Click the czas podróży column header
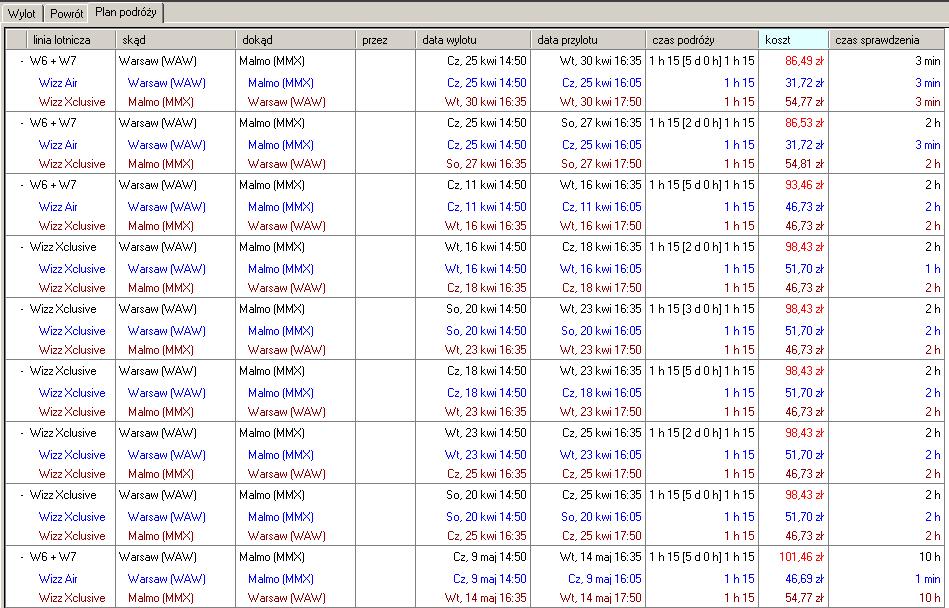The image size is (949, 608). [x=702, y=40]
